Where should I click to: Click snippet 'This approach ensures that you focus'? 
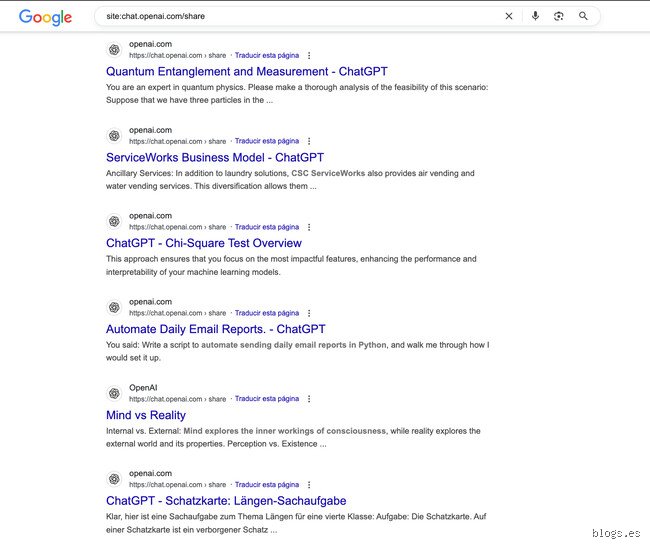(x=291, y=265)
